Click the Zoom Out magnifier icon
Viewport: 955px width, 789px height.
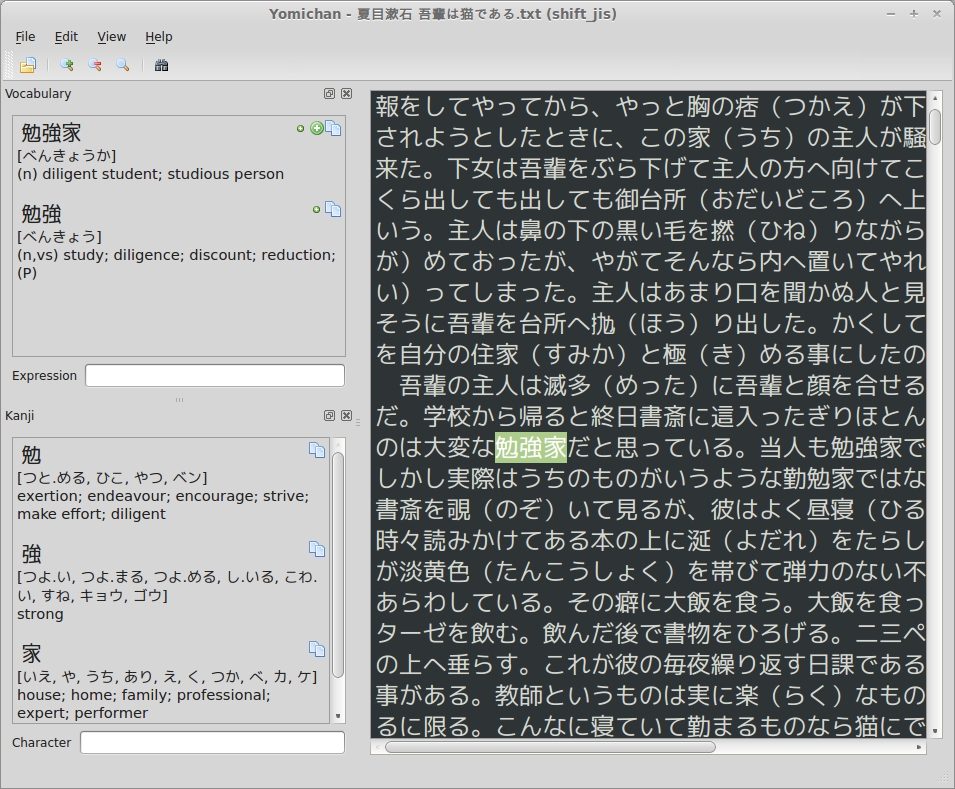tap(94, 65)
